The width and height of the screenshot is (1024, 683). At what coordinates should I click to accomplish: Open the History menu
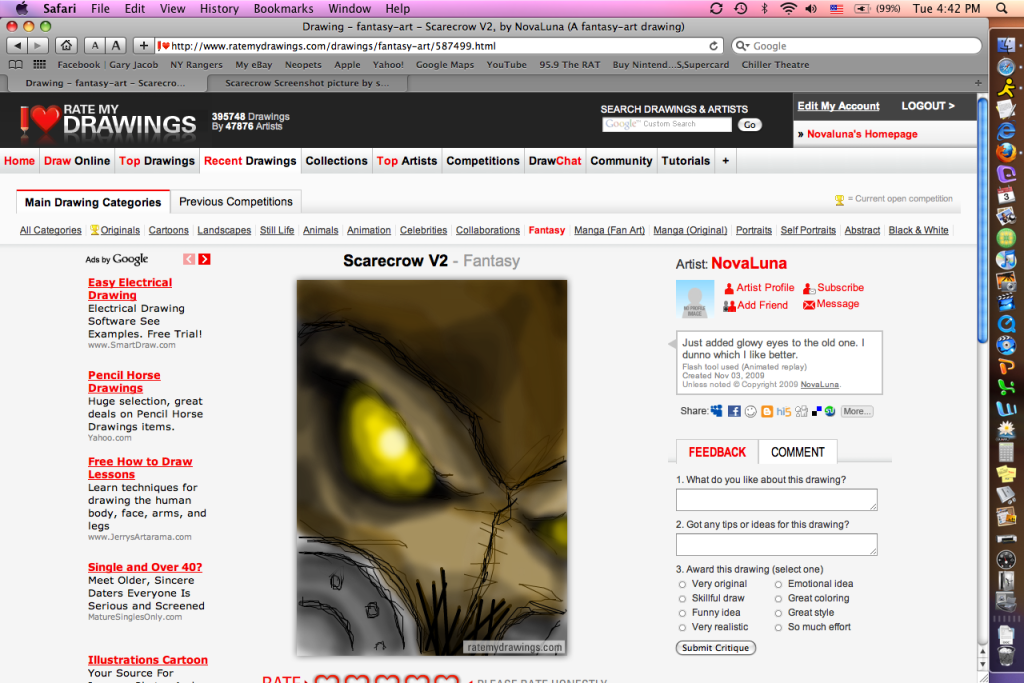pos(219,8)
